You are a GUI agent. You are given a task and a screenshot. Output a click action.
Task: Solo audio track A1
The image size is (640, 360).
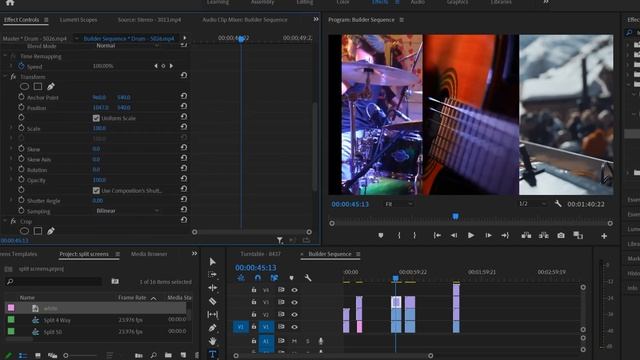pyautogui.click(x=307, y=341)
